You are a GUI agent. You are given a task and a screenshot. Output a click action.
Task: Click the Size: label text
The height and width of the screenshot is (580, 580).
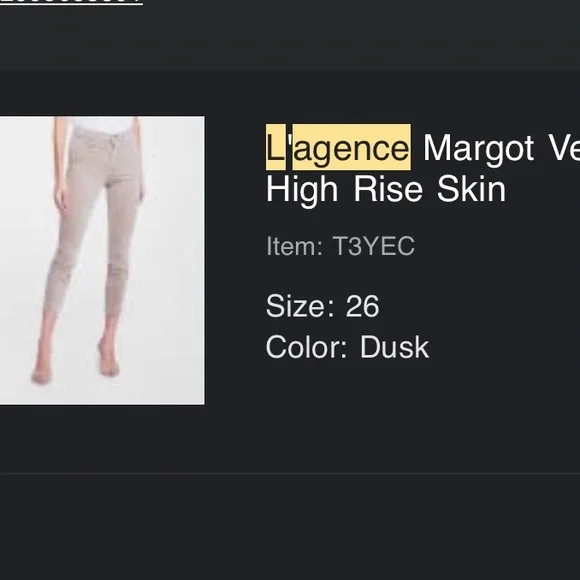pyautogui.click(x=300, y=306)
